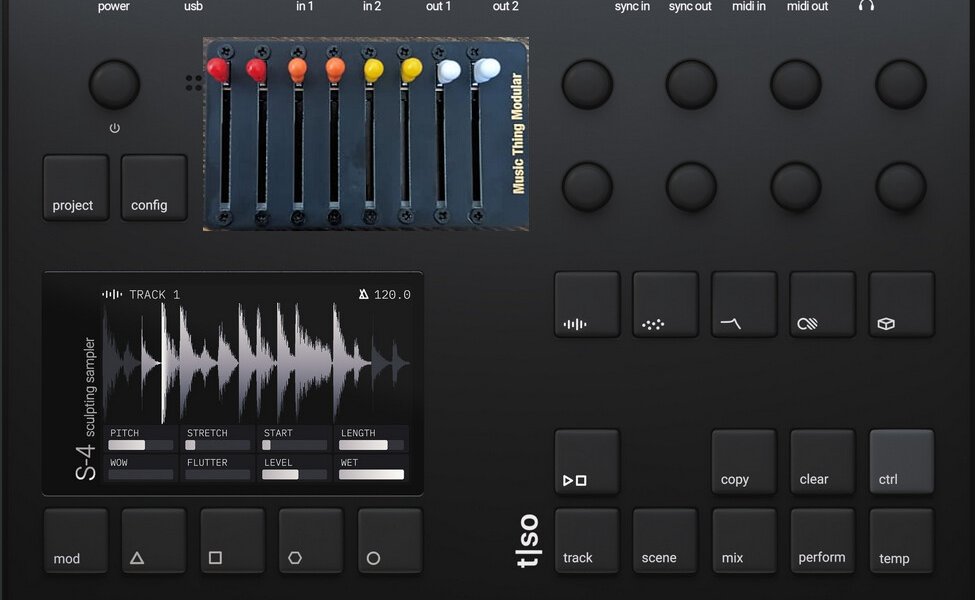Open the mix page
The image size is (975, 600).
pos(744,541)
